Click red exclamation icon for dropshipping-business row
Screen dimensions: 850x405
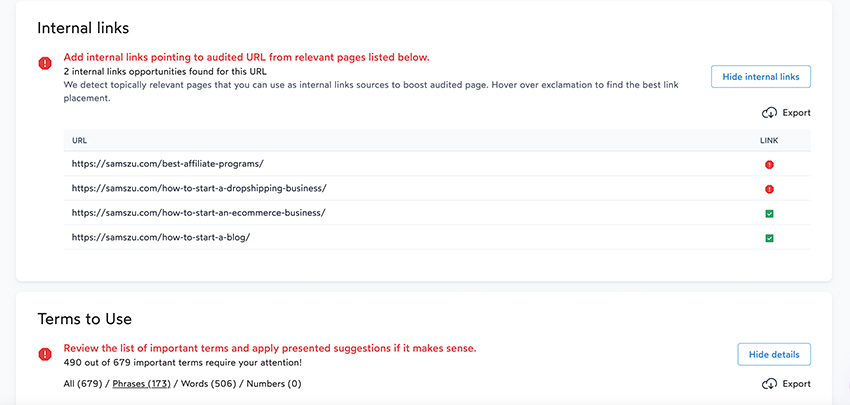point(769,189)
